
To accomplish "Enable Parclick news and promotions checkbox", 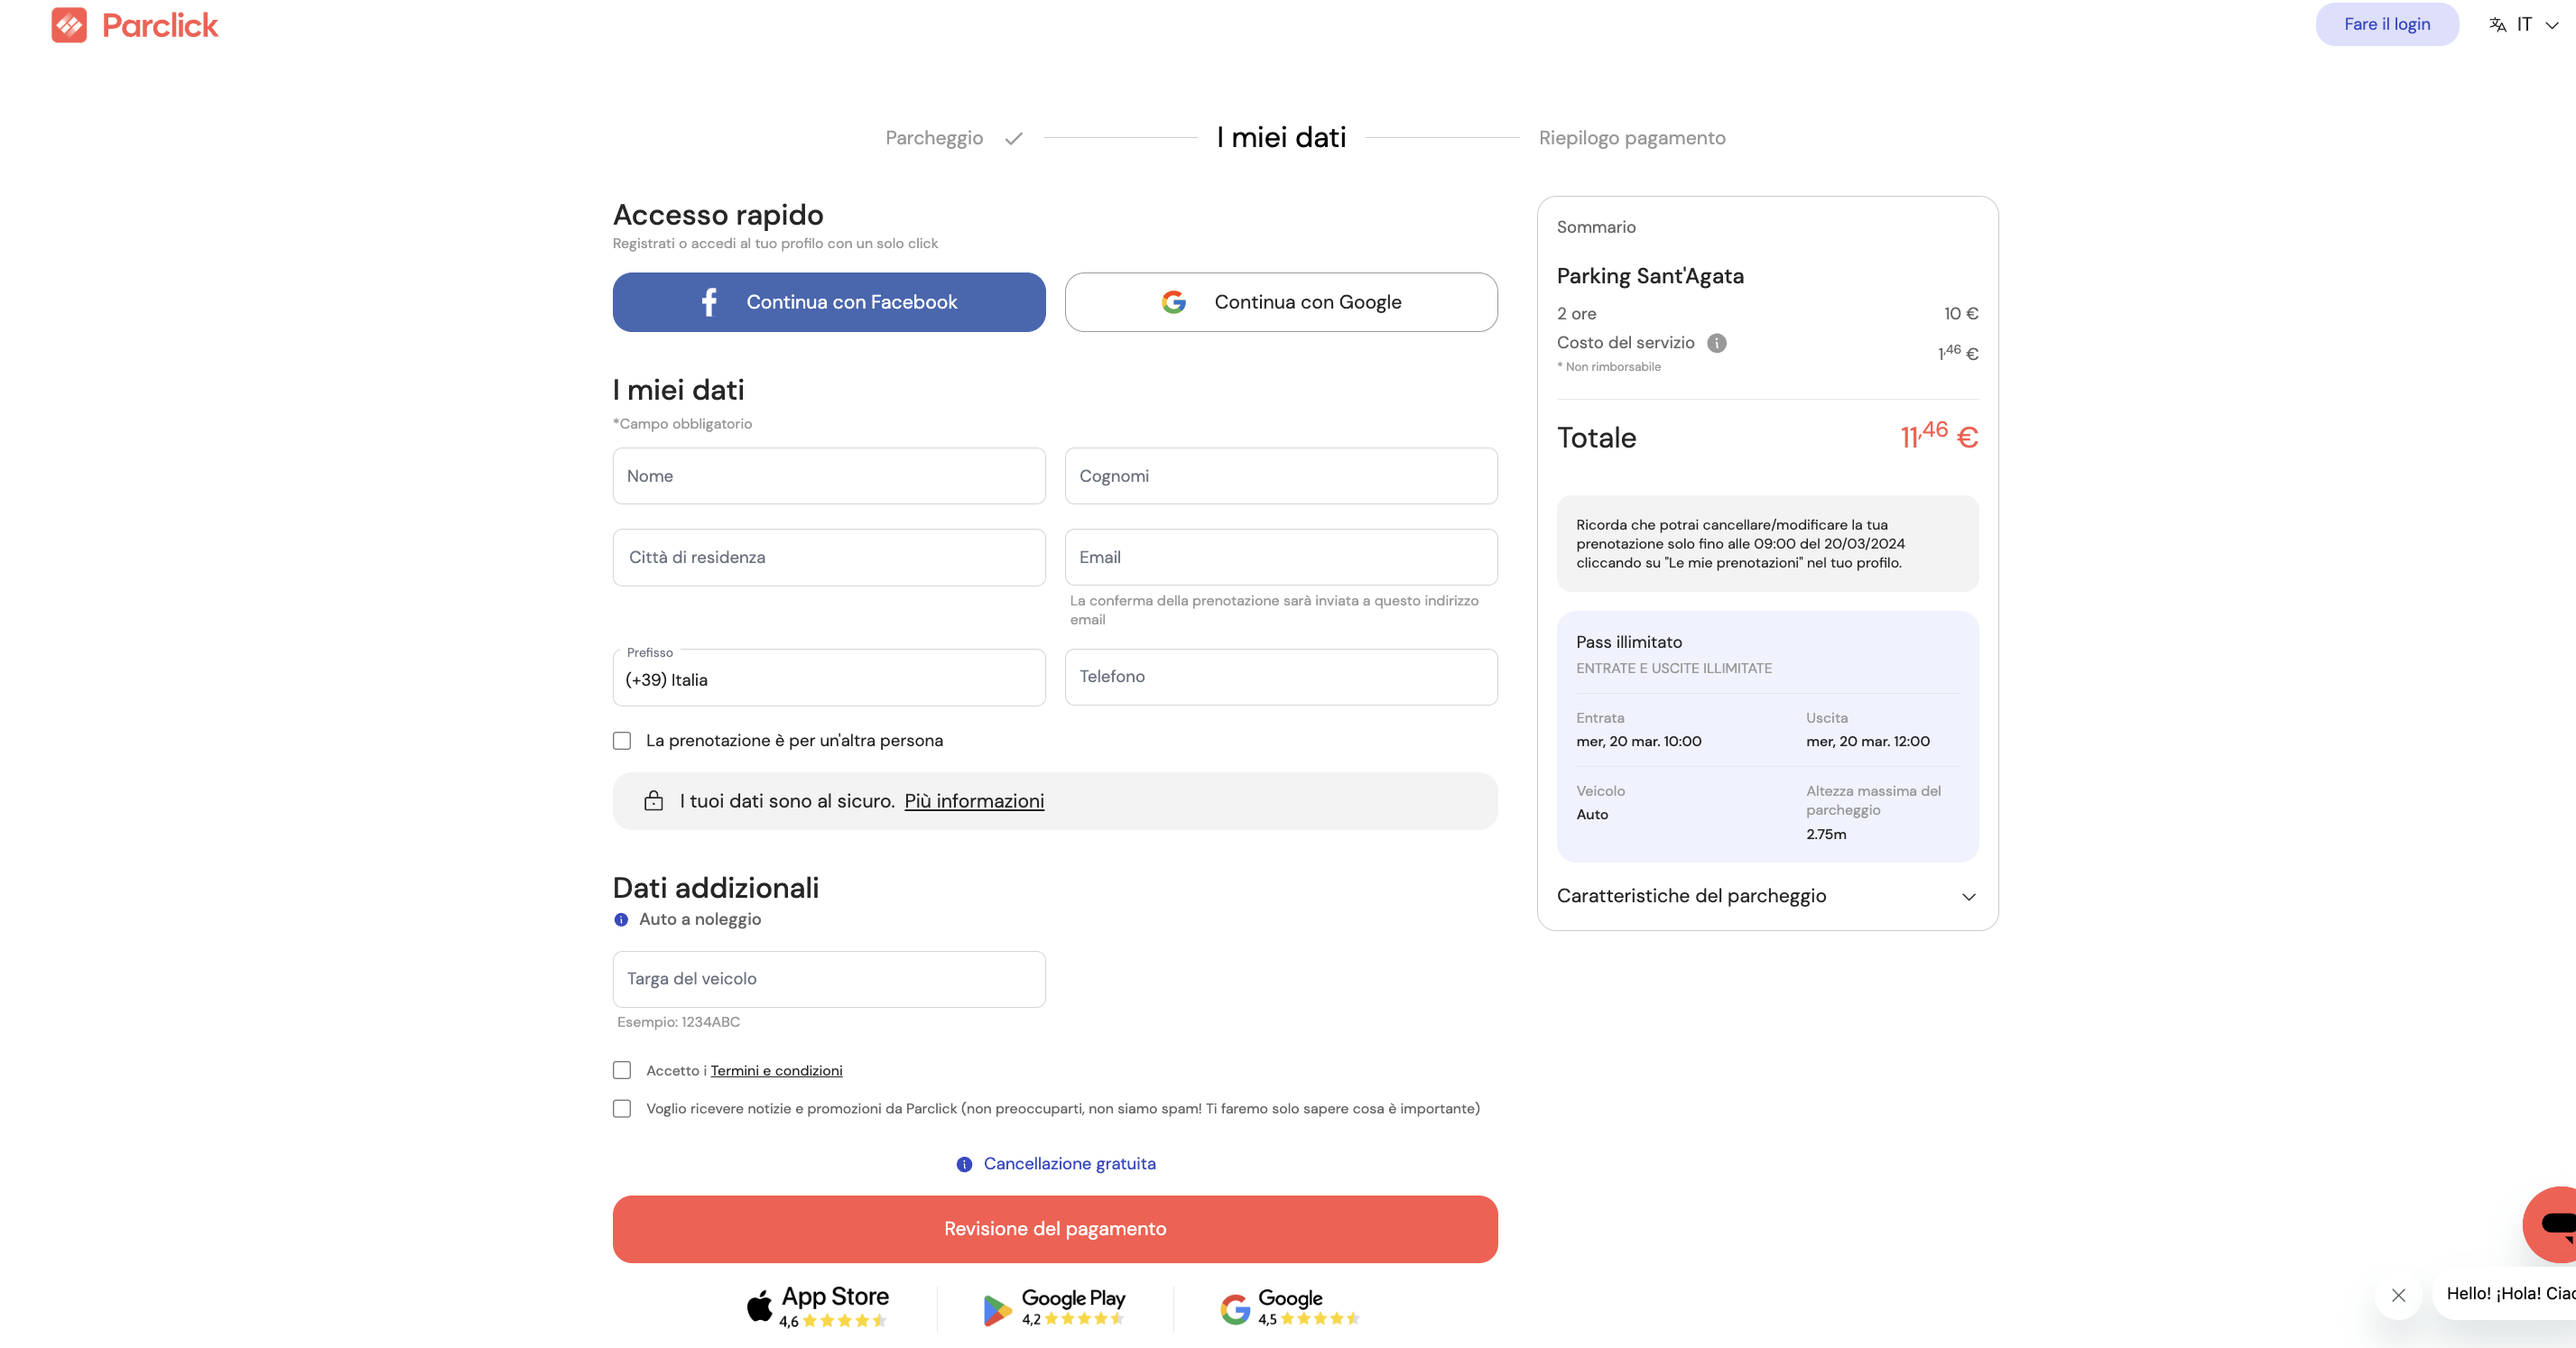I will point(622,1109).
